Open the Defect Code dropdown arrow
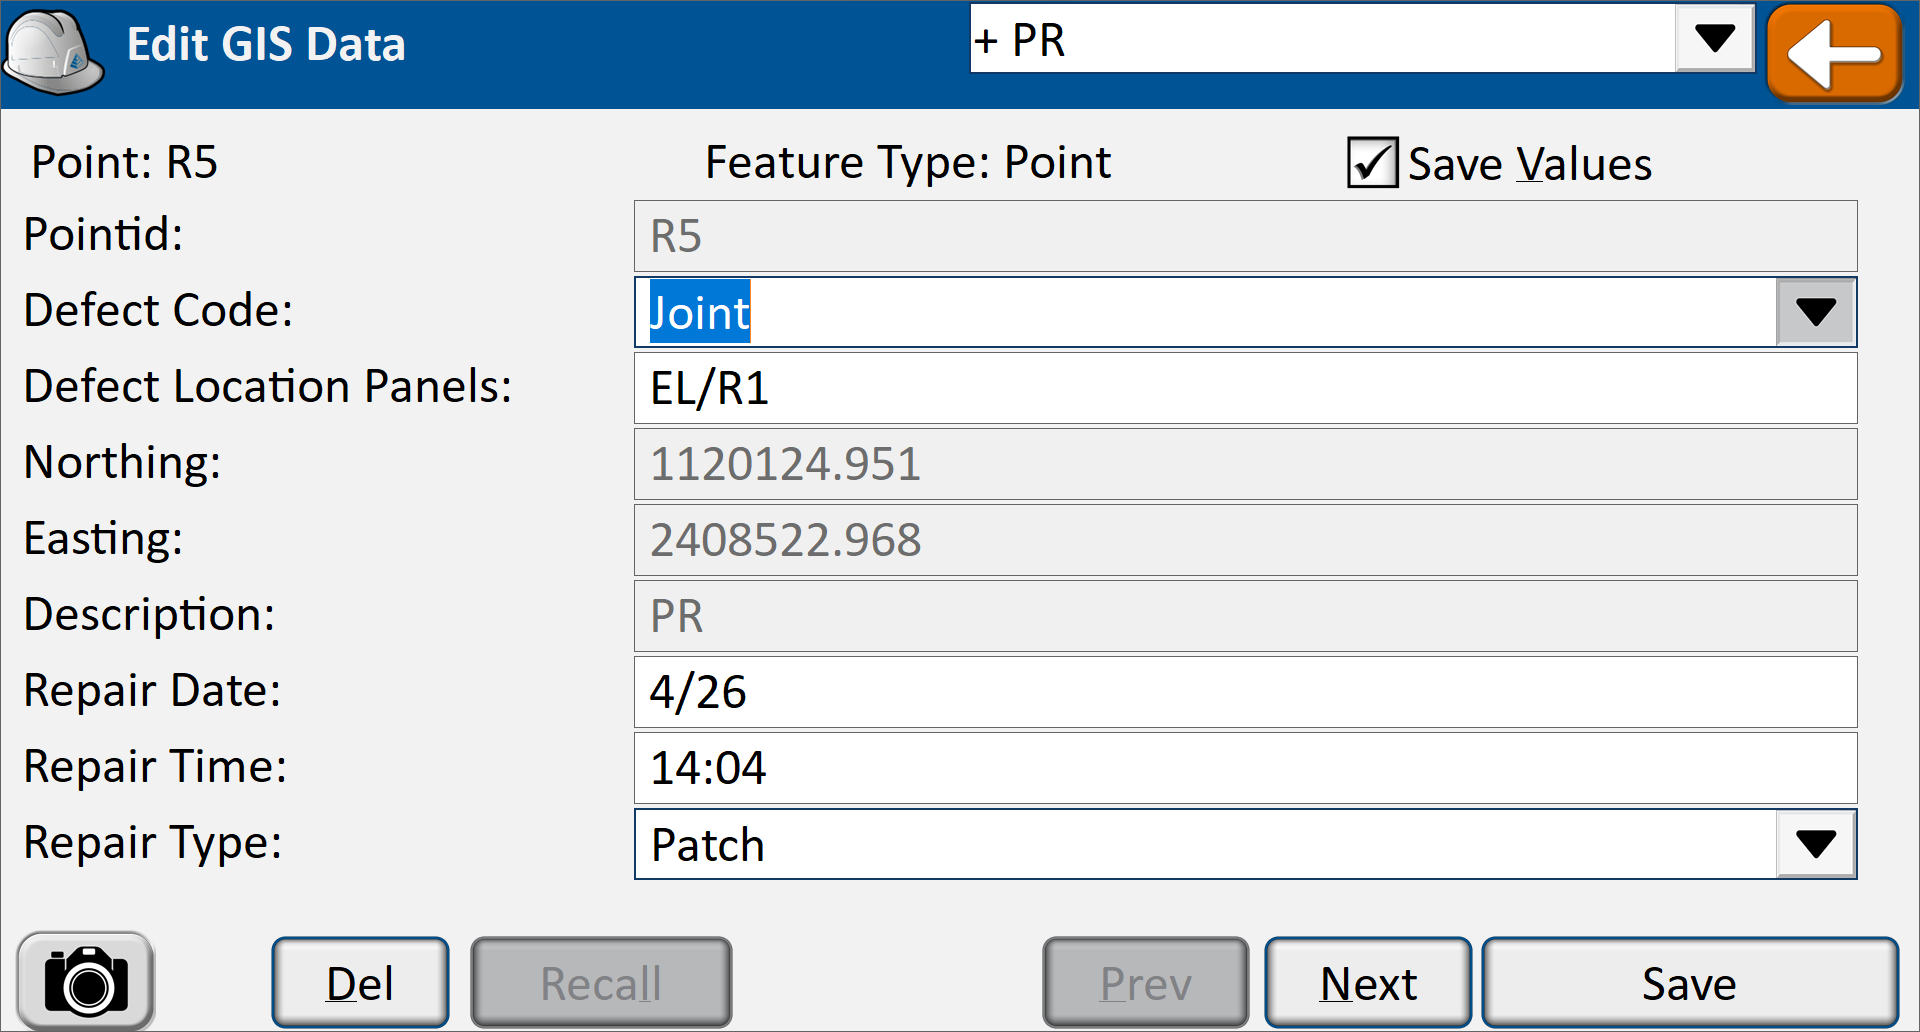1920x1032 pixels. 1816,313
